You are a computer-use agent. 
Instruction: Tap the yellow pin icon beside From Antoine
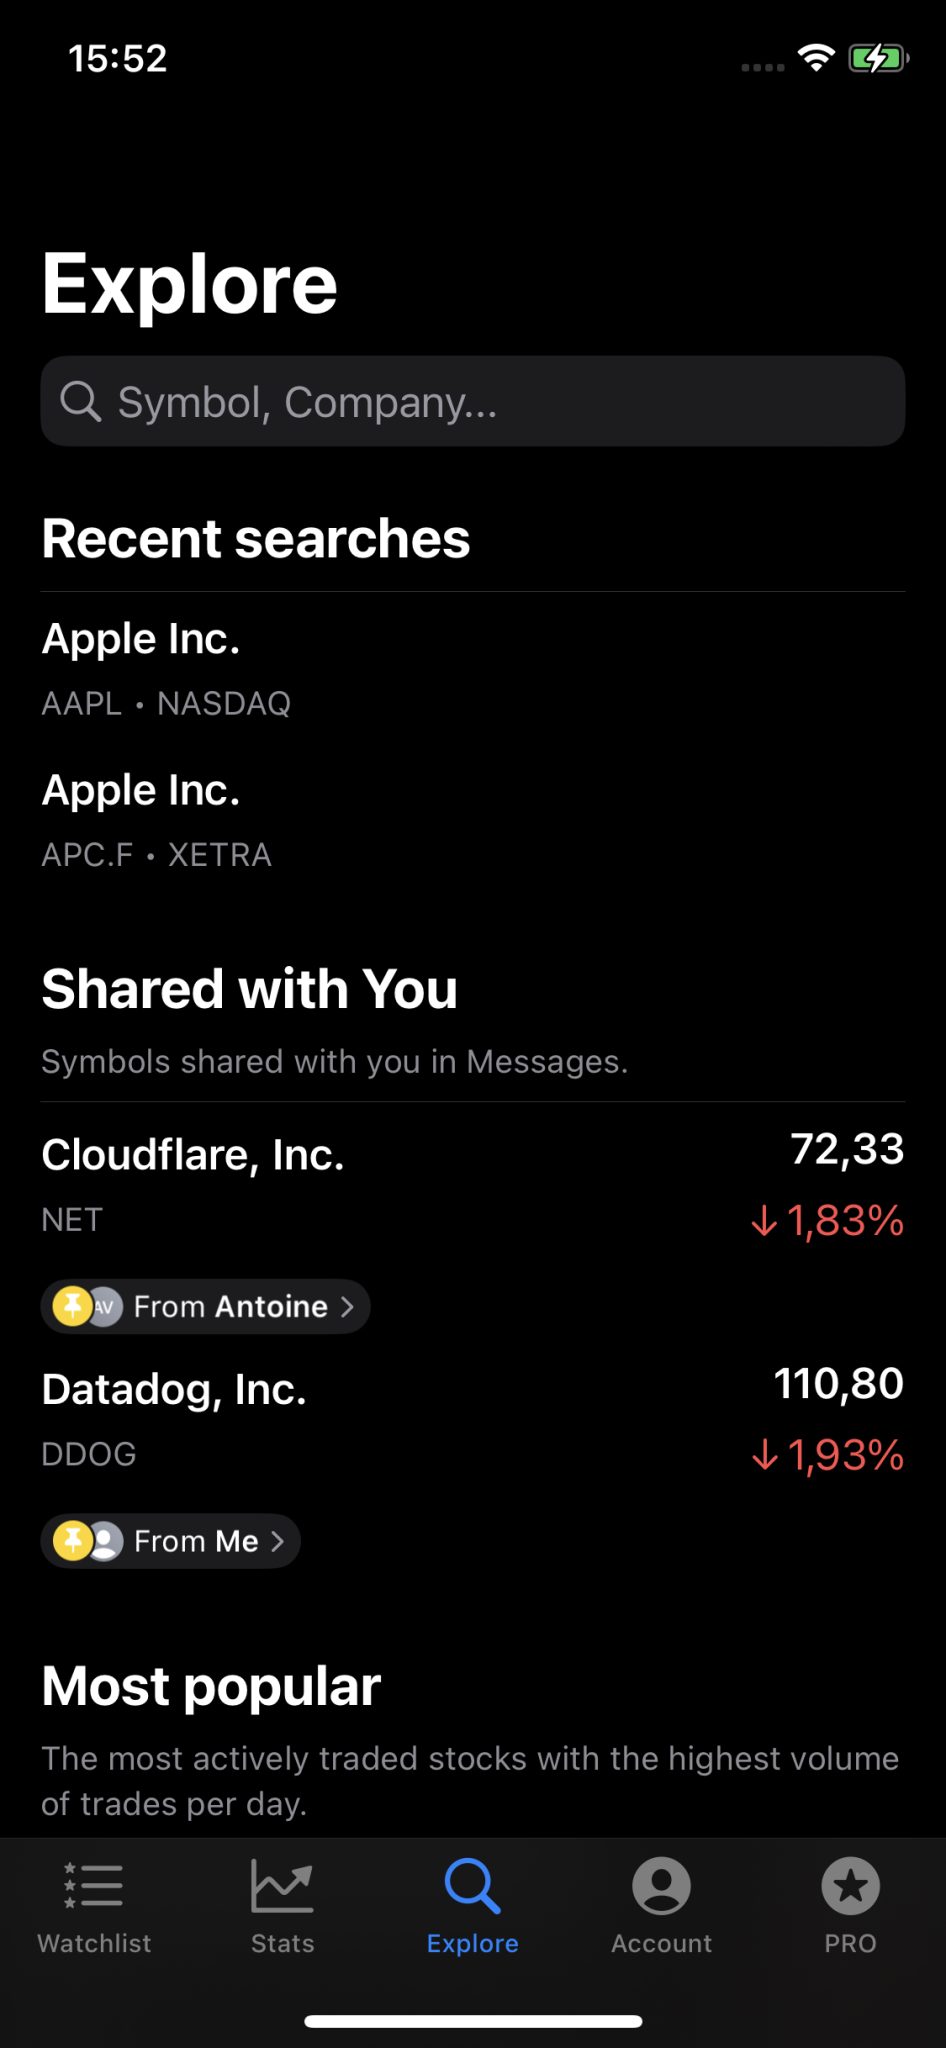[72, 1306]
